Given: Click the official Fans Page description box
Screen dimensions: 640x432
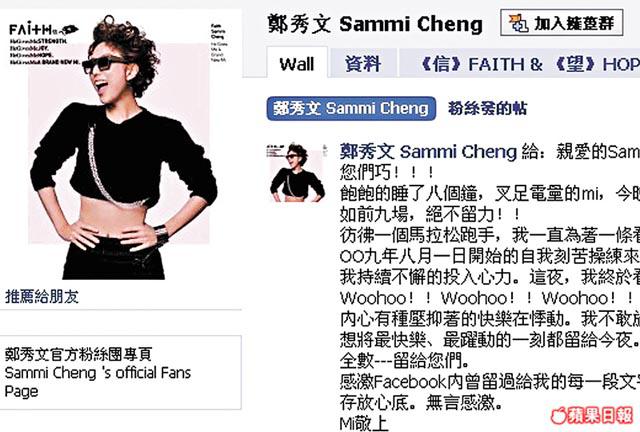Looking at the screenshot, I should coord(121,372).
